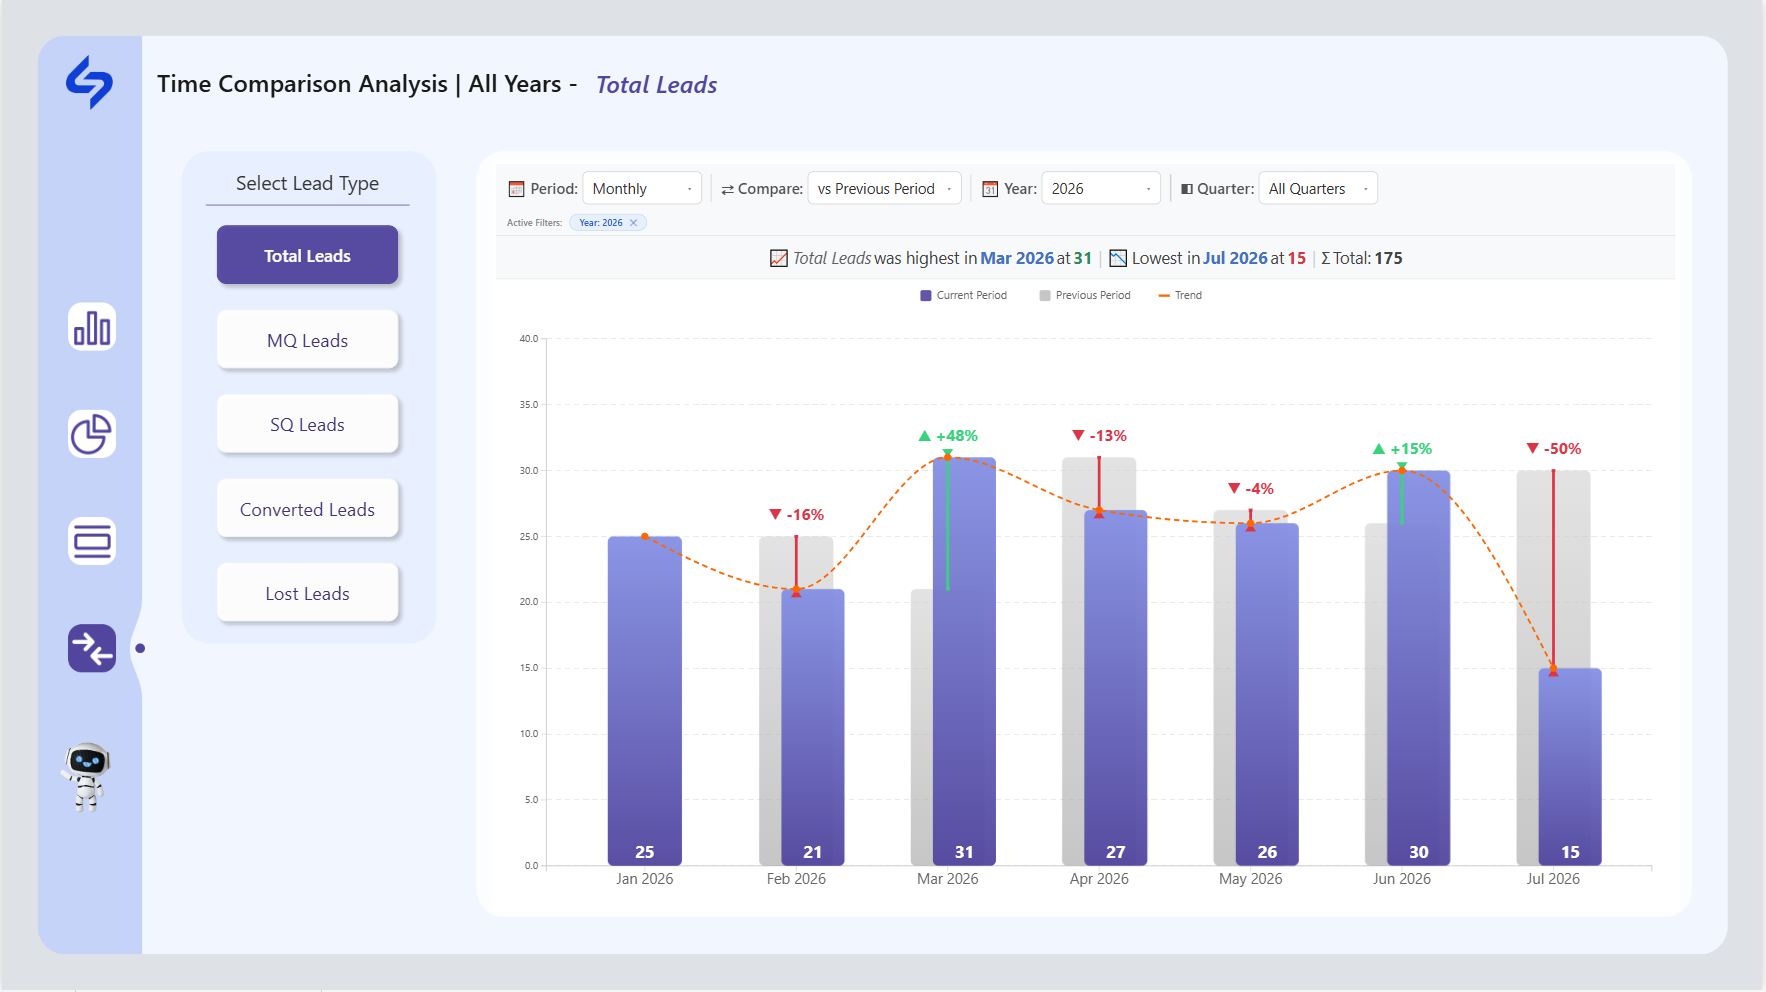The height and width of the screenshot is (992, 1766).
Task: Open the robot assistant icon
Action: 87,777
